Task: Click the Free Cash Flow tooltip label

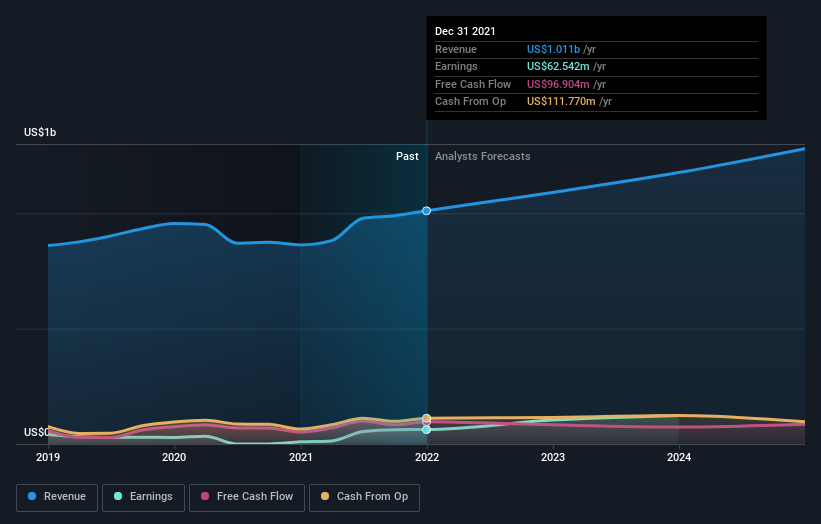Action: pos(473,84)
